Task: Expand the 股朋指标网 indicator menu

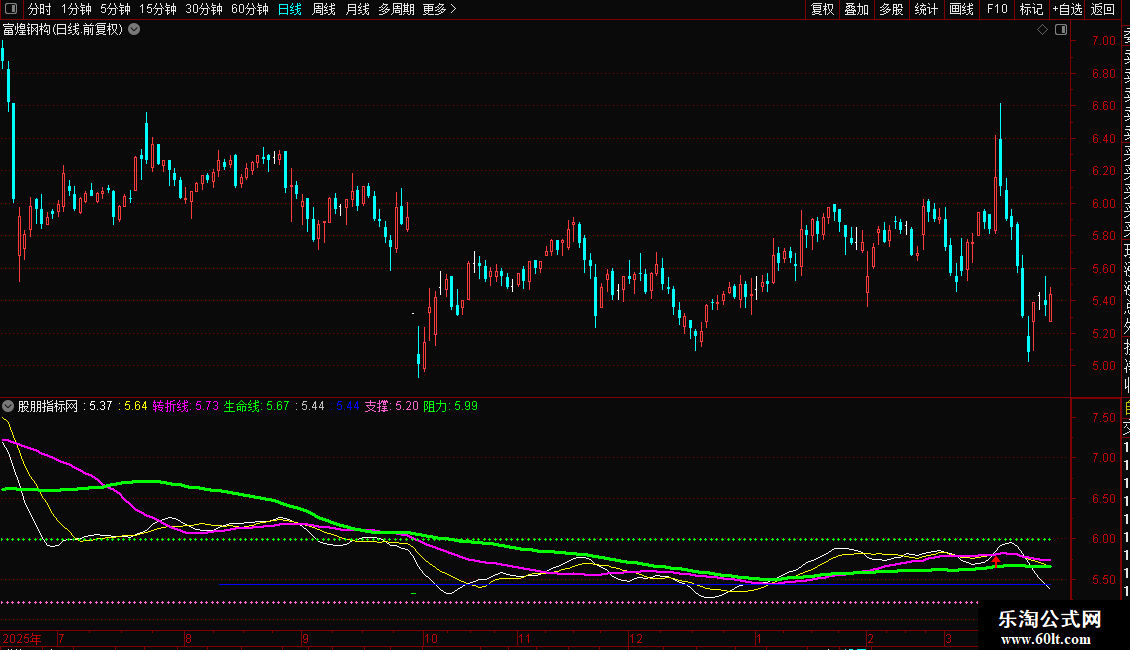Action: pyautogui.click(x=8, y=406)
